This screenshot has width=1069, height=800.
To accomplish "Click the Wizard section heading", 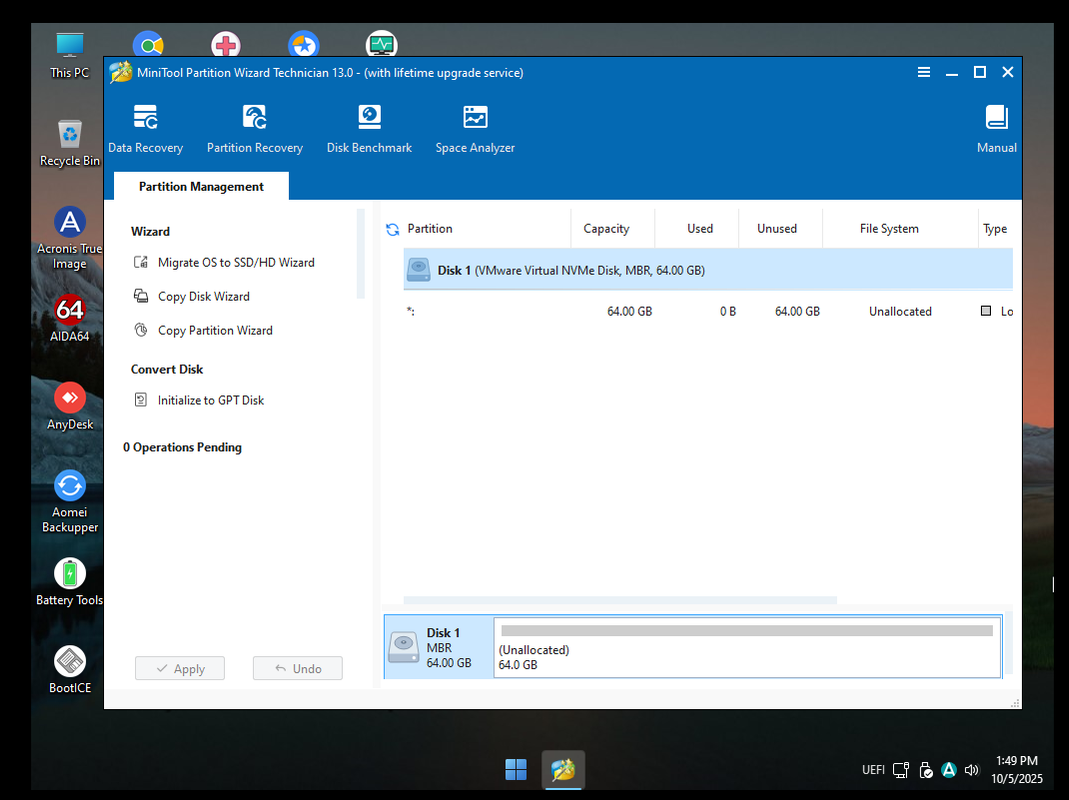I will click(150, 231).
